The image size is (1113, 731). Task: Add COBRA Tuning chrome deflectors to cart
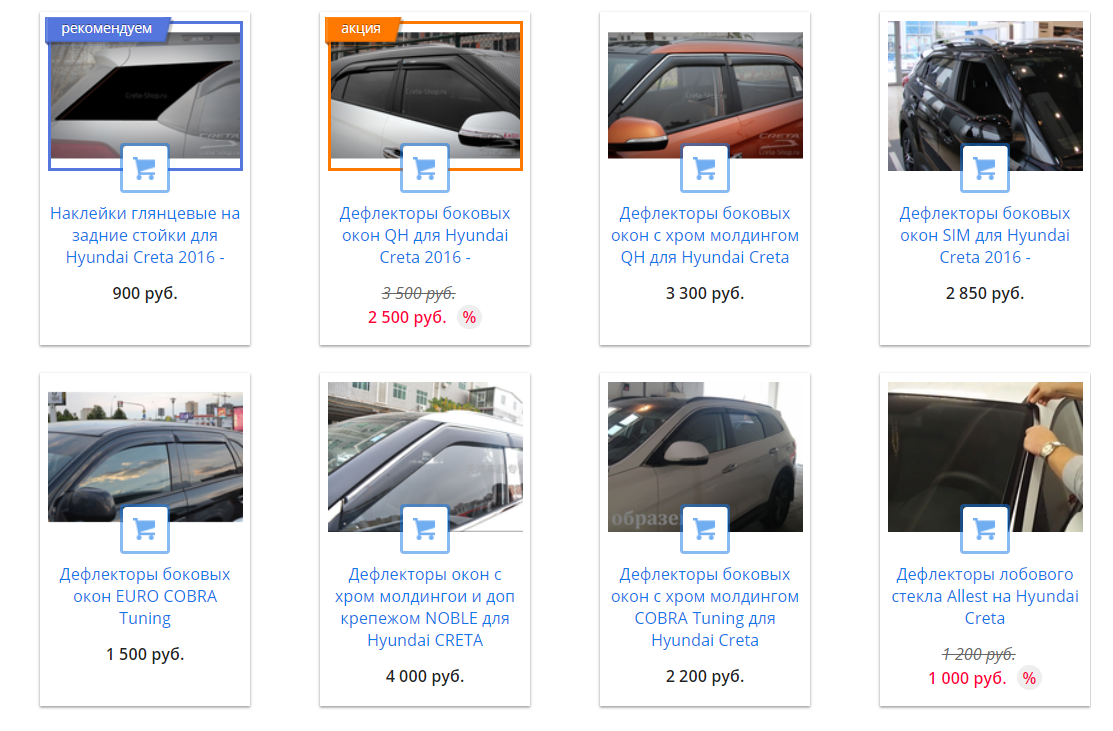[x=705, y=529]
